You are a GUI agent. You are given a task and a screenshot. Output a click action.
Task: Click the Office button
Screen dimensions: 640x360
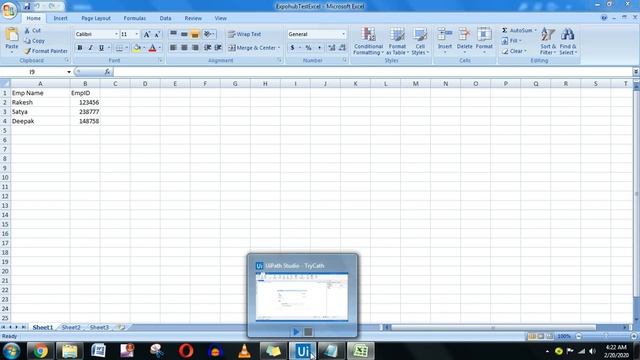pos(9,9)
